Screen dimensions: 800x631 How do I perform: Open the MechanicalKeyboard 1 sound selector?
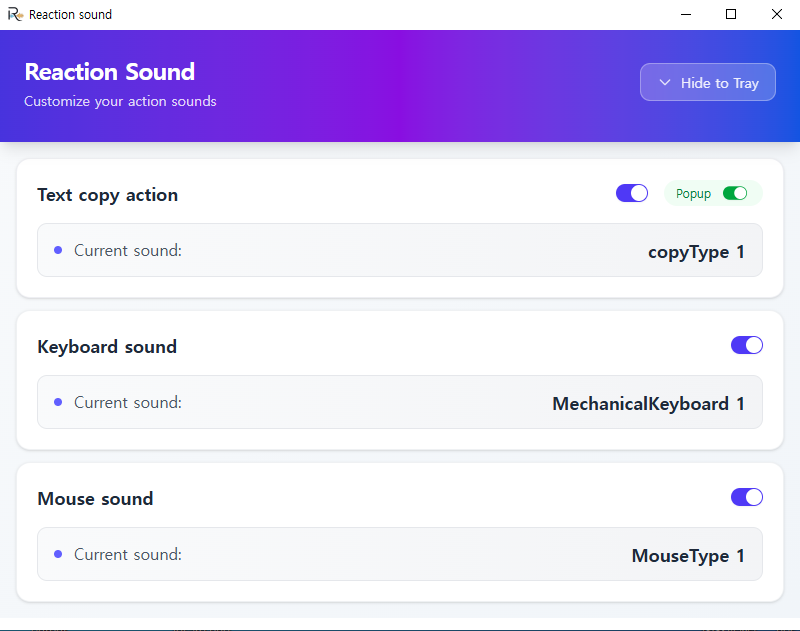tap(648, 404)
